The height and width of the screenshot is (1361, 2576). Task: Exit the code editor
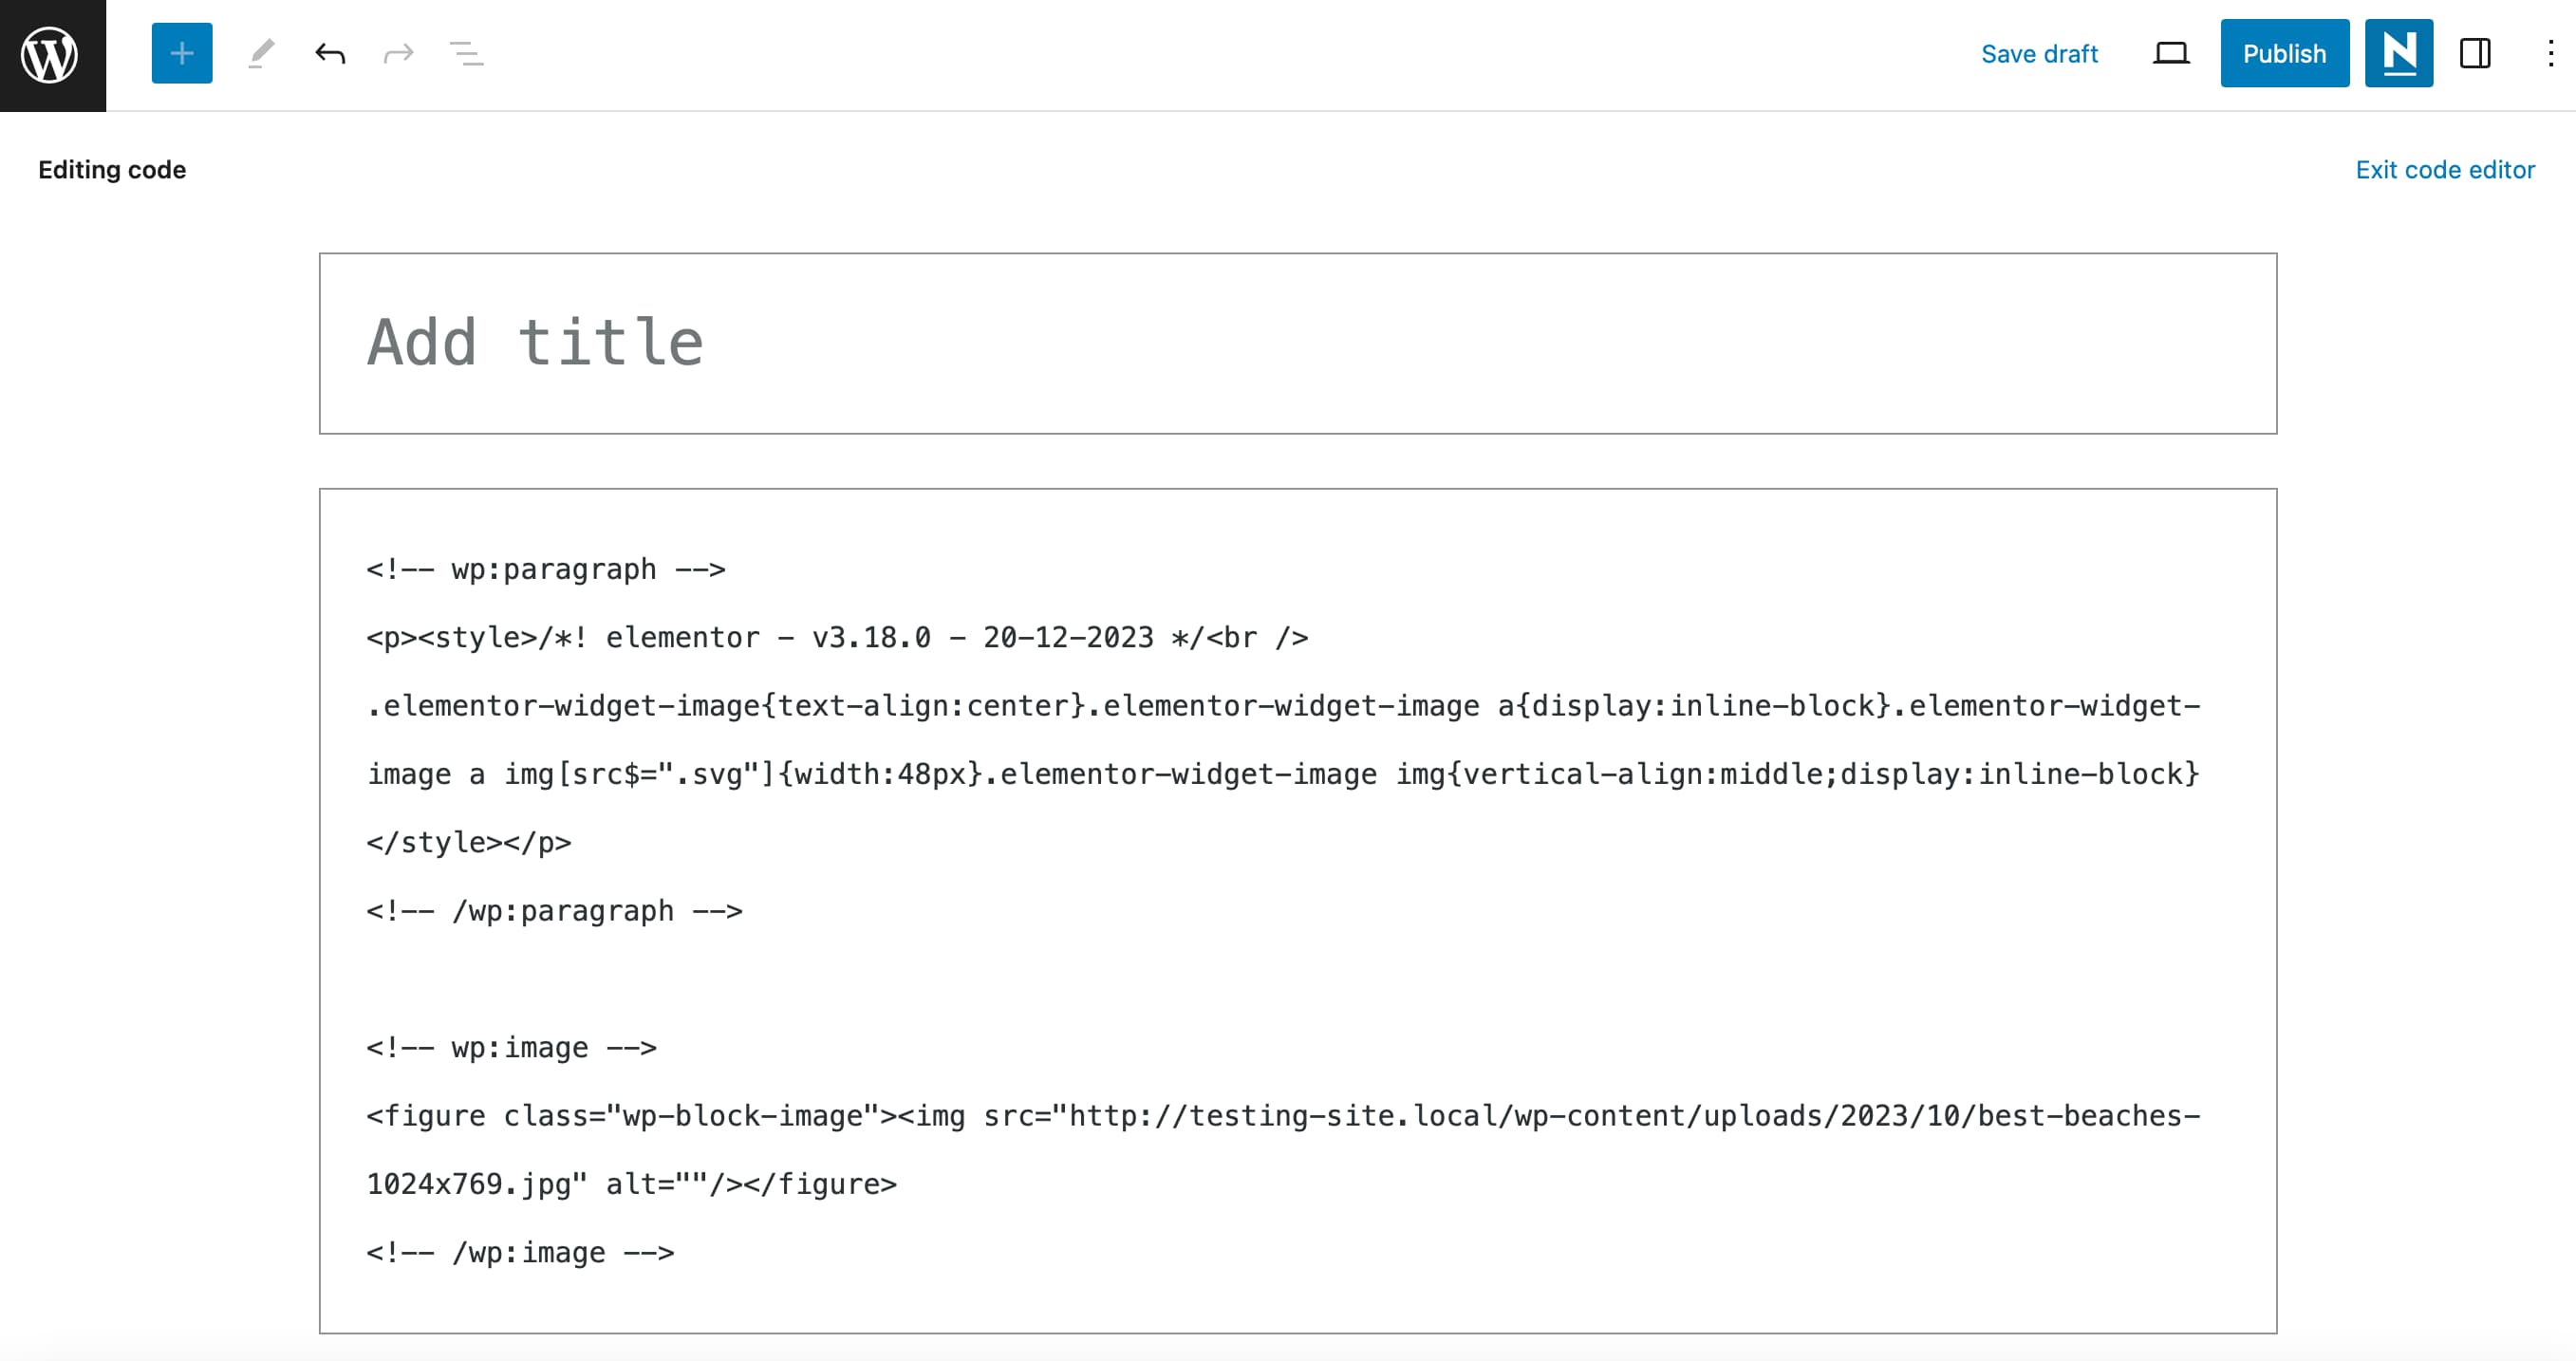2444,169
